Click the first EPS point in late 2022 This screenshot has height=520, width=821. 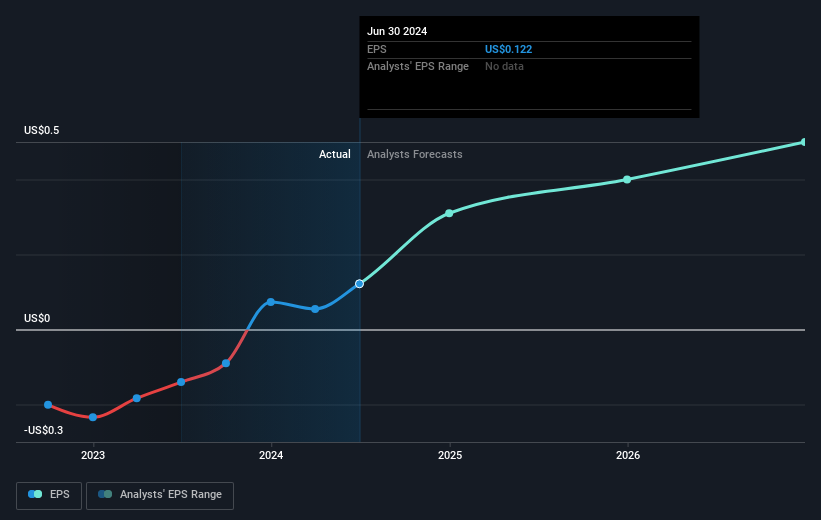[x=48, y=405]
